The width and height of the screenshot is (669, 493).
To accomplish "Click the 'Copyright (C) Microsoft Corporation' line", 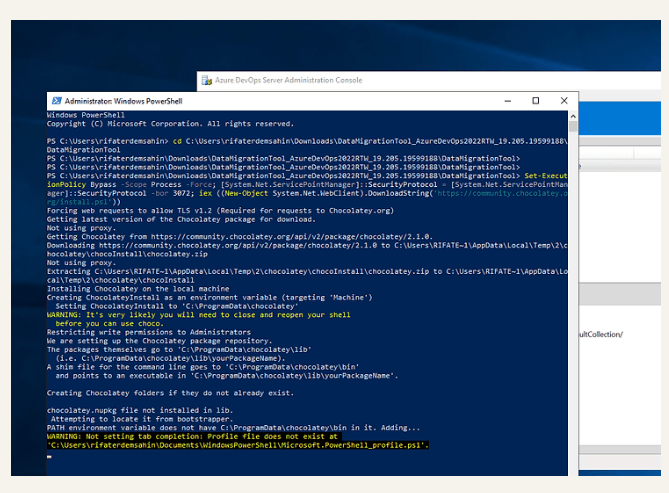I will tap(170, 124).
